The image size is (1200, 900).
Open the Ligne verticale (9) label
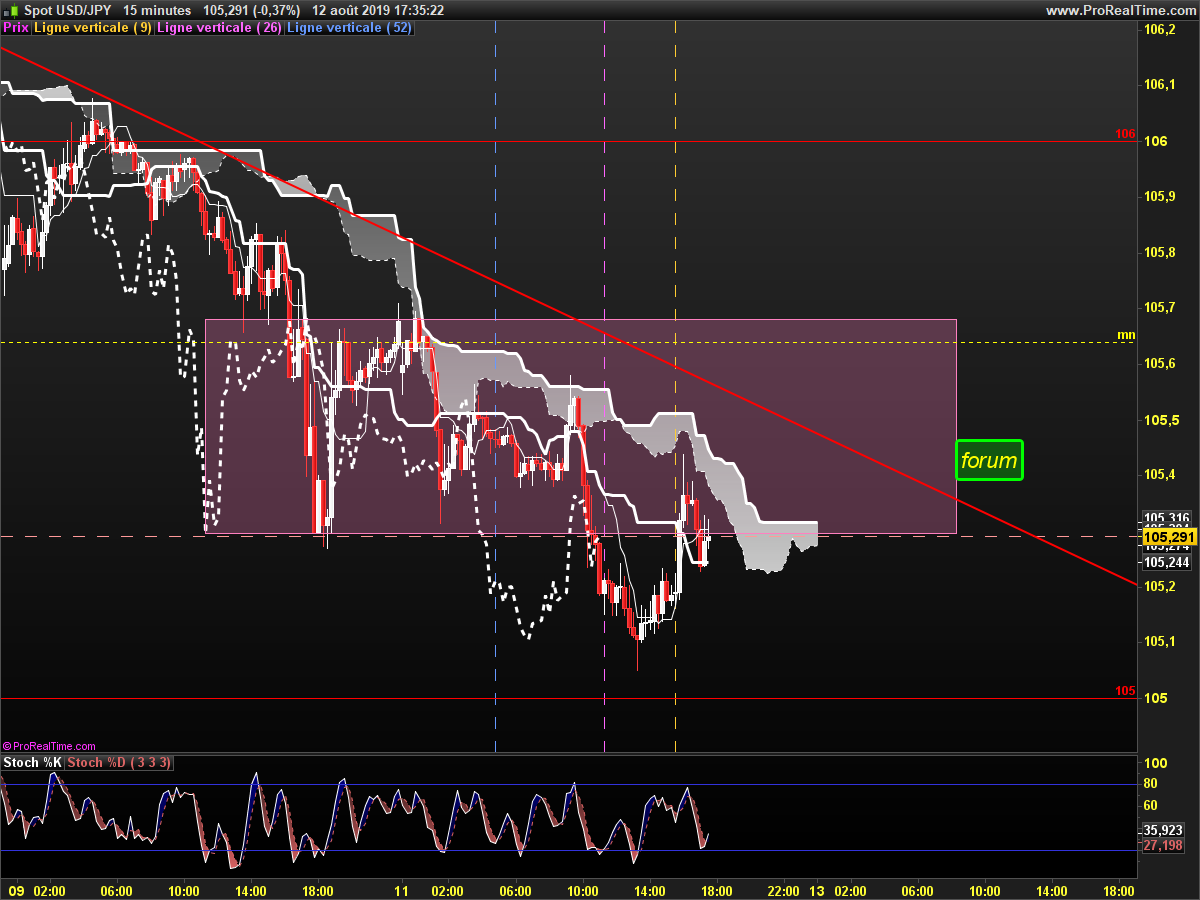click(x=93, y=28)
